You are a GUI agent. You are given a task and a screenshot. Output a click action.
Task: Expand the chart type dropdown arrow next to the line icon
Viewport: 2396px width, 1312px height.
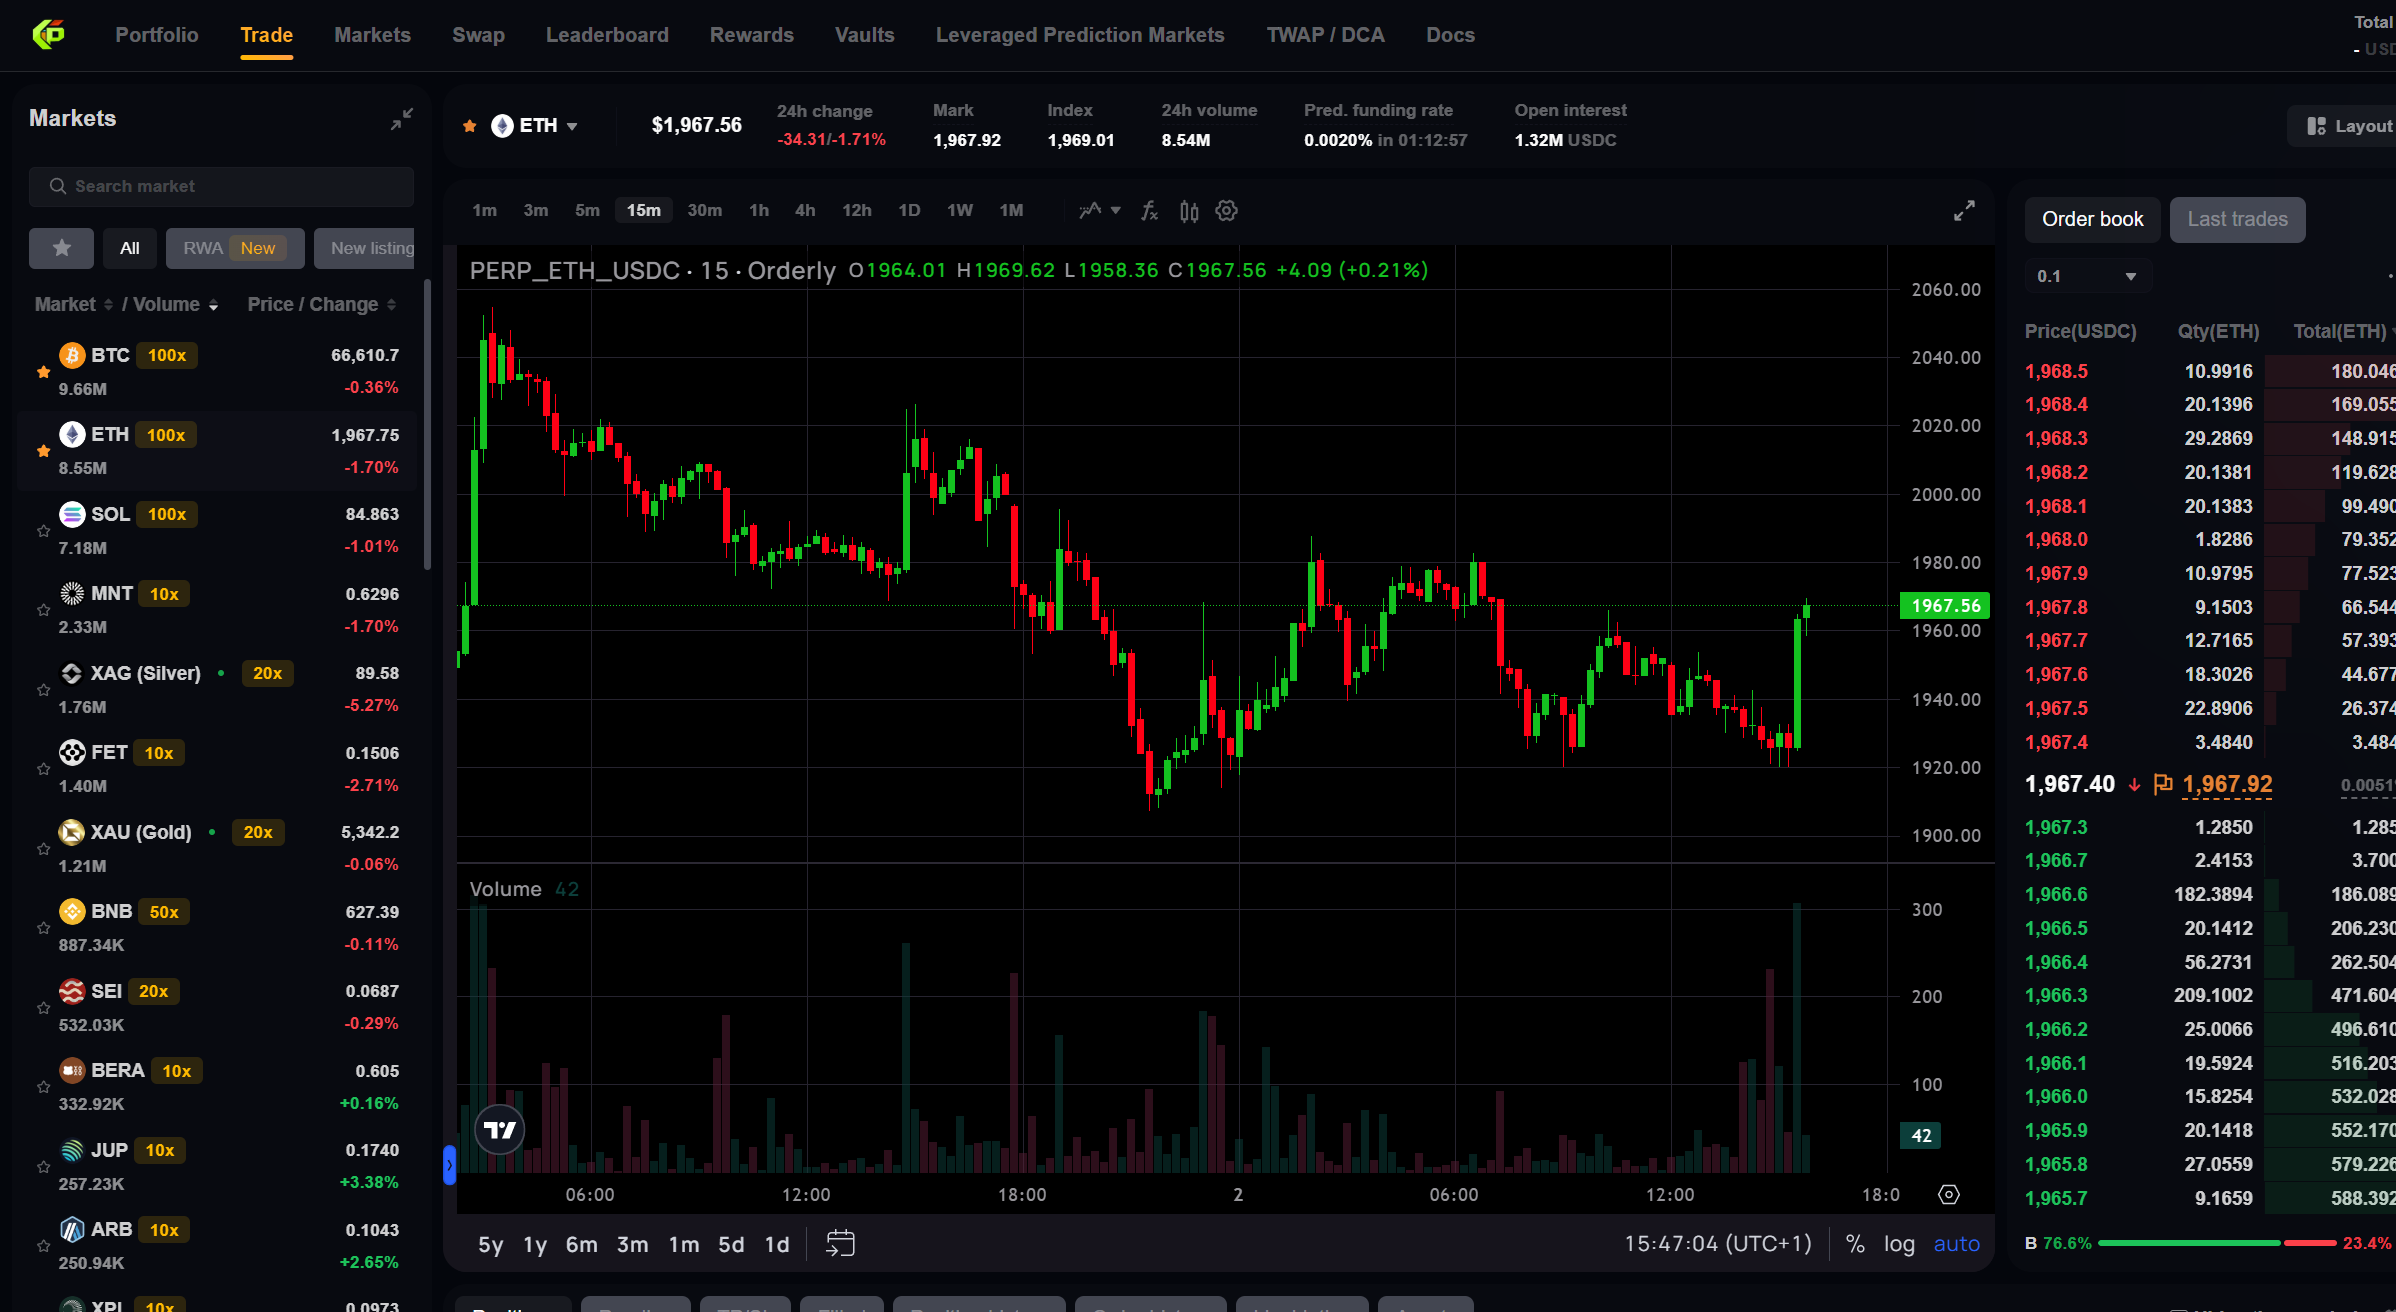click(x=1118, y=211)
